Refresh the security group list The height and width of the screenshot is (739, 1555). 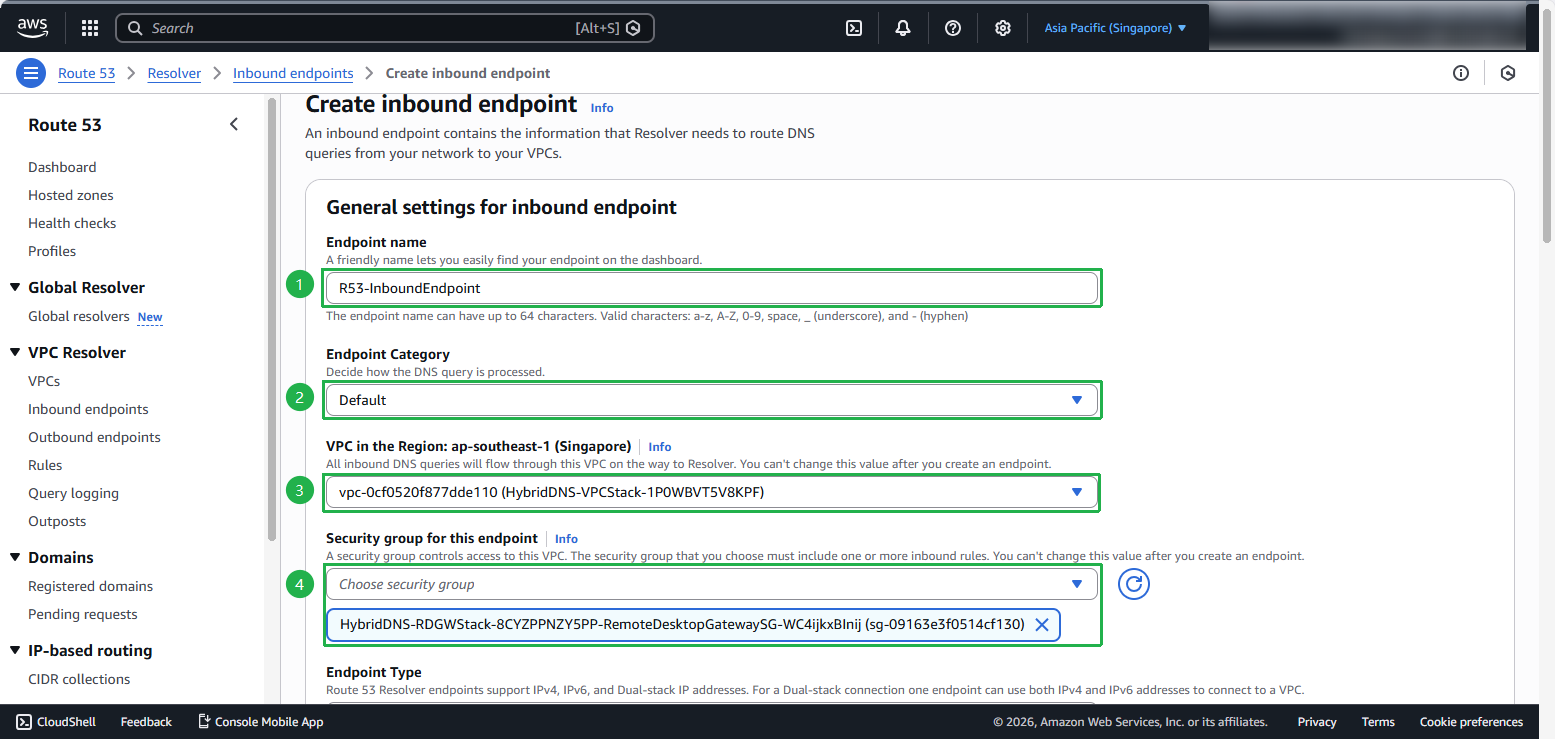pos(1133,584)
